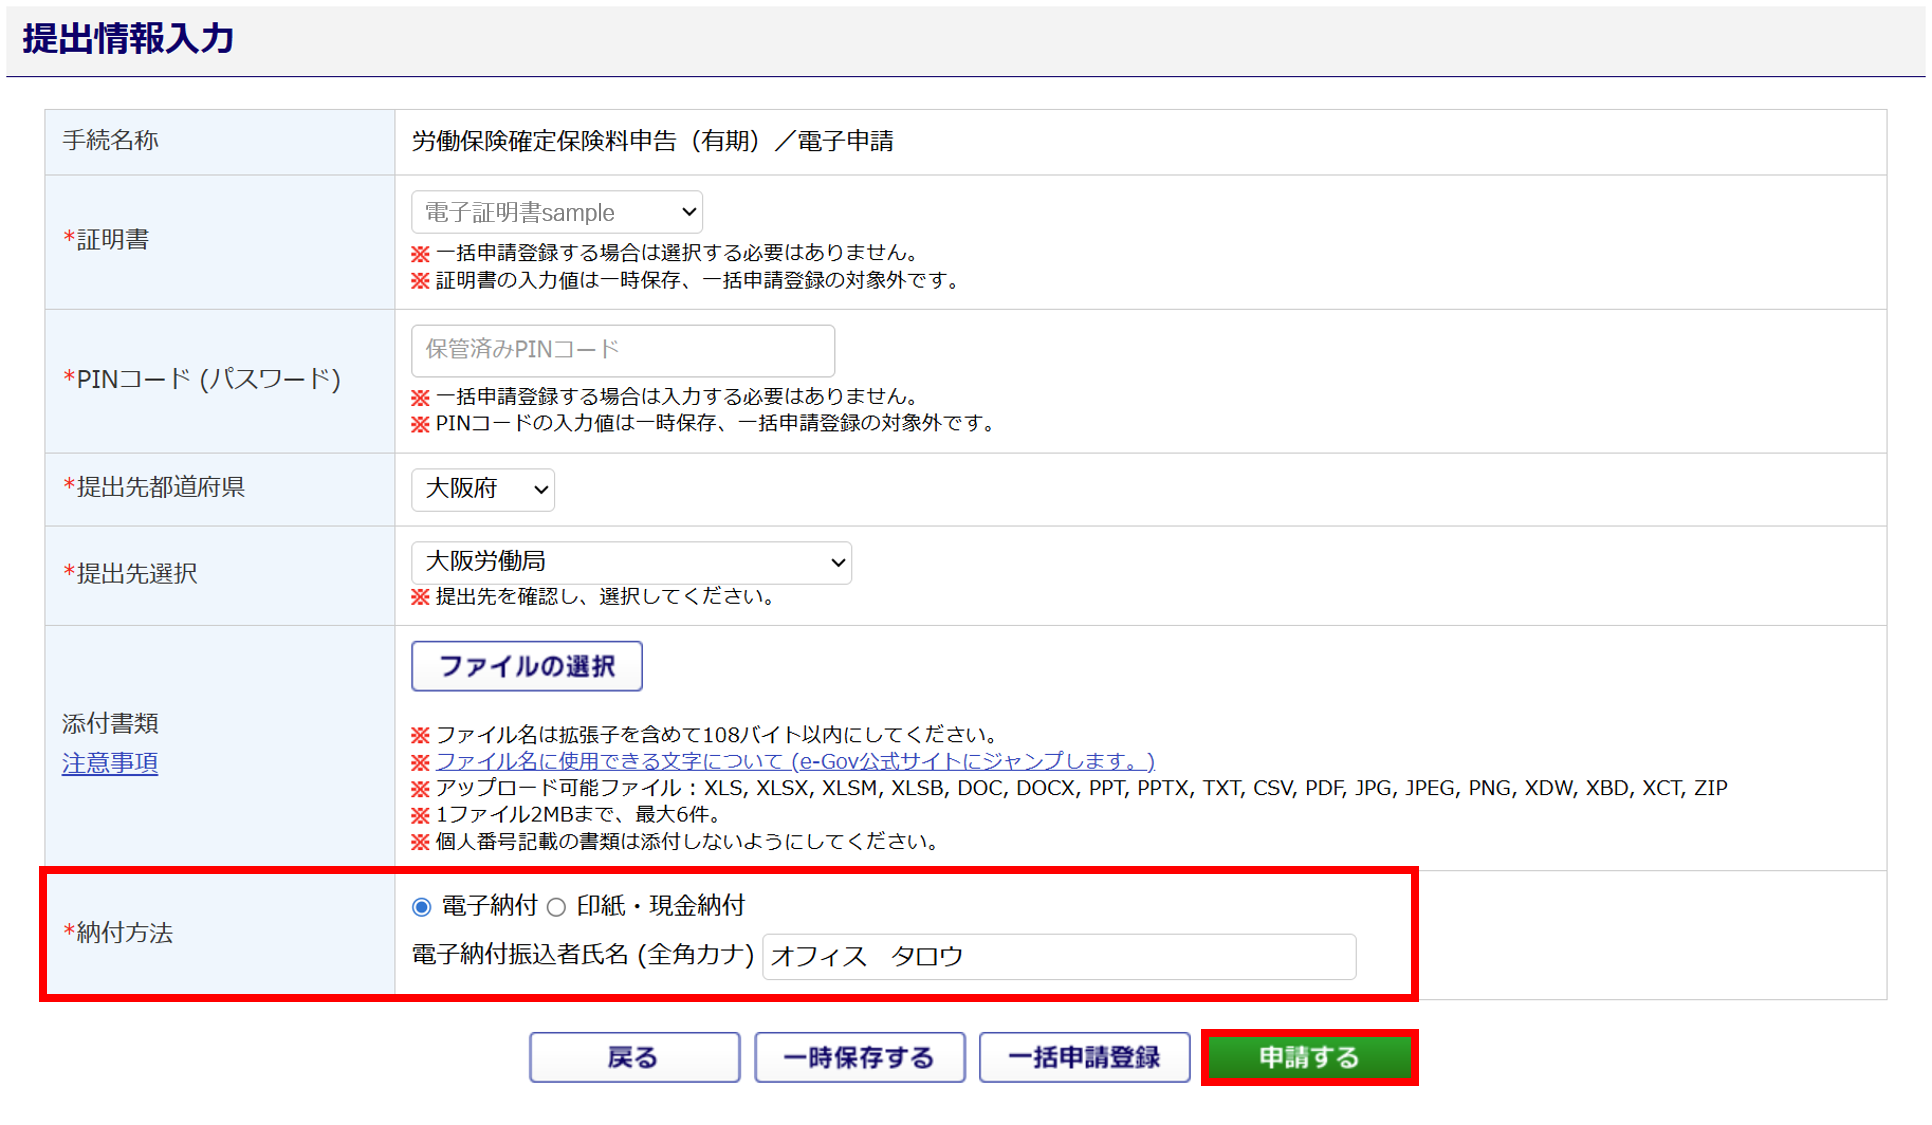The height and width of the screenshot is (1125, 1932).
Task: Select the 電子納付 radio button
Action: tap(422, 907)
